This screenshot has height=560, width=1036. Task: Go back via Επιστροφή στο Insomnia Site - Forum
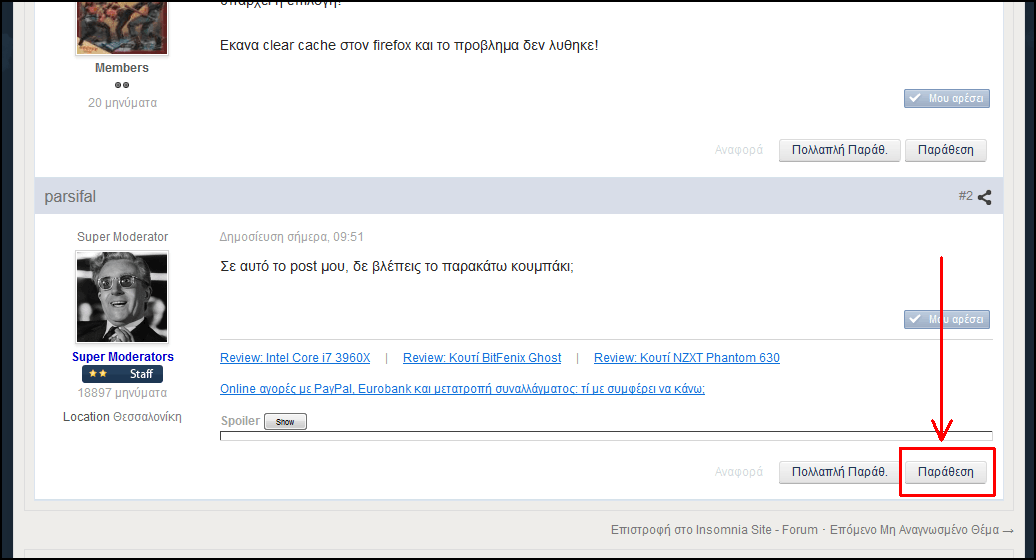[714, 530]
